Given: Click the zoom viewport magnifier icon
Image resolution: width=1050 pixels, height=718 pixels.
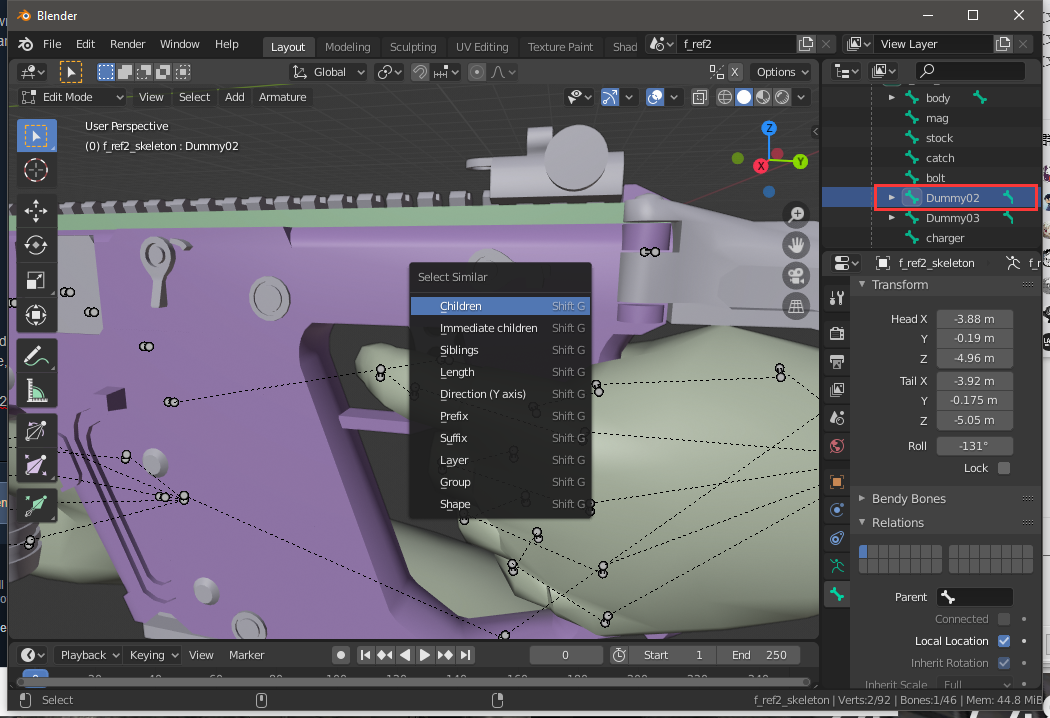Looking at the screenshot, I should pos(797,214).
